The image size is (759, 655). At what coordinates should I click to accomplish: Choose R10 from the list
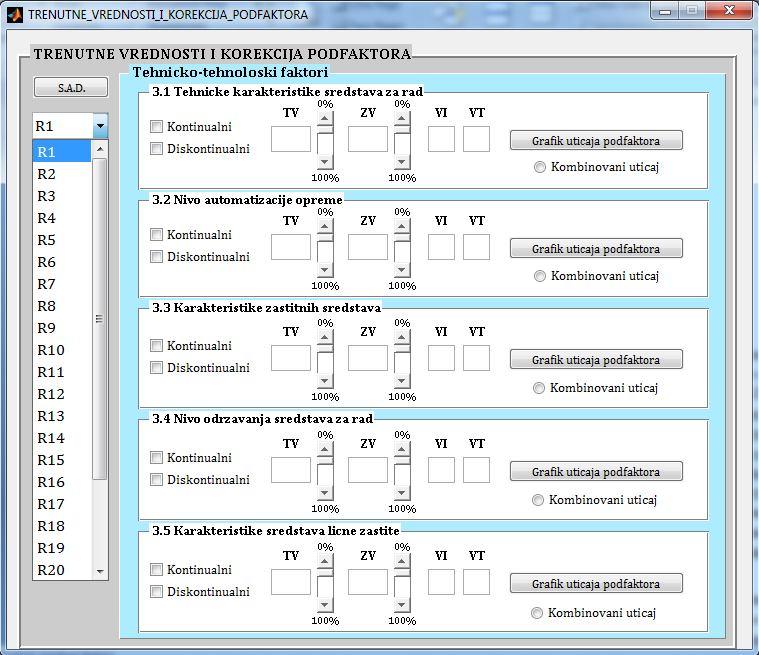(61, 350)
